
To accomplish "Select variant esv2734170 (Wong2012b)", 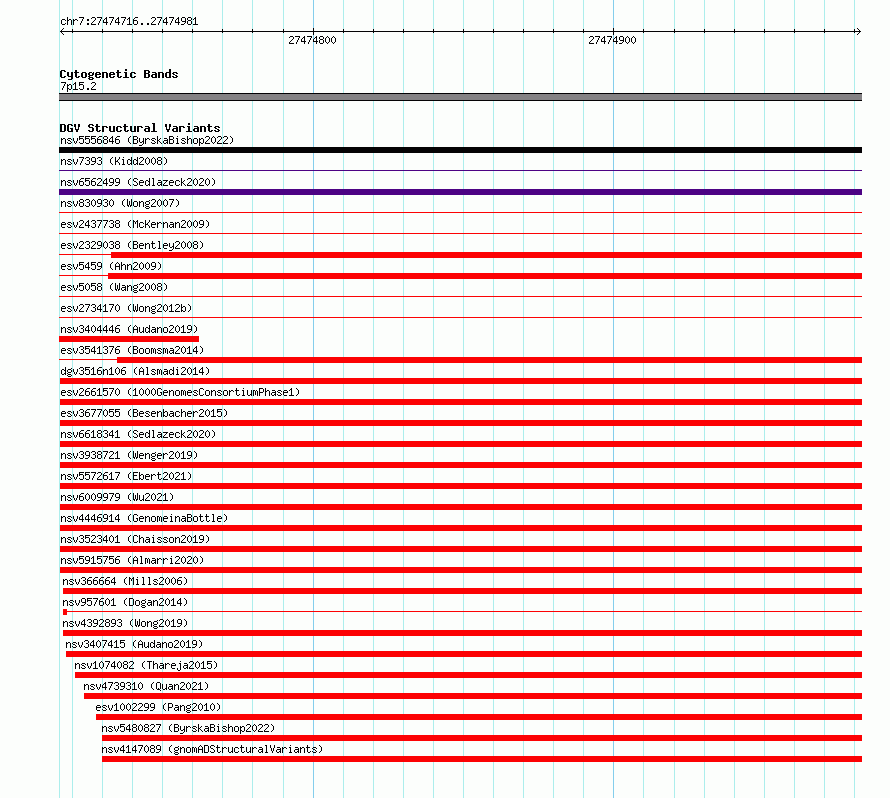I will click(126, 308).
